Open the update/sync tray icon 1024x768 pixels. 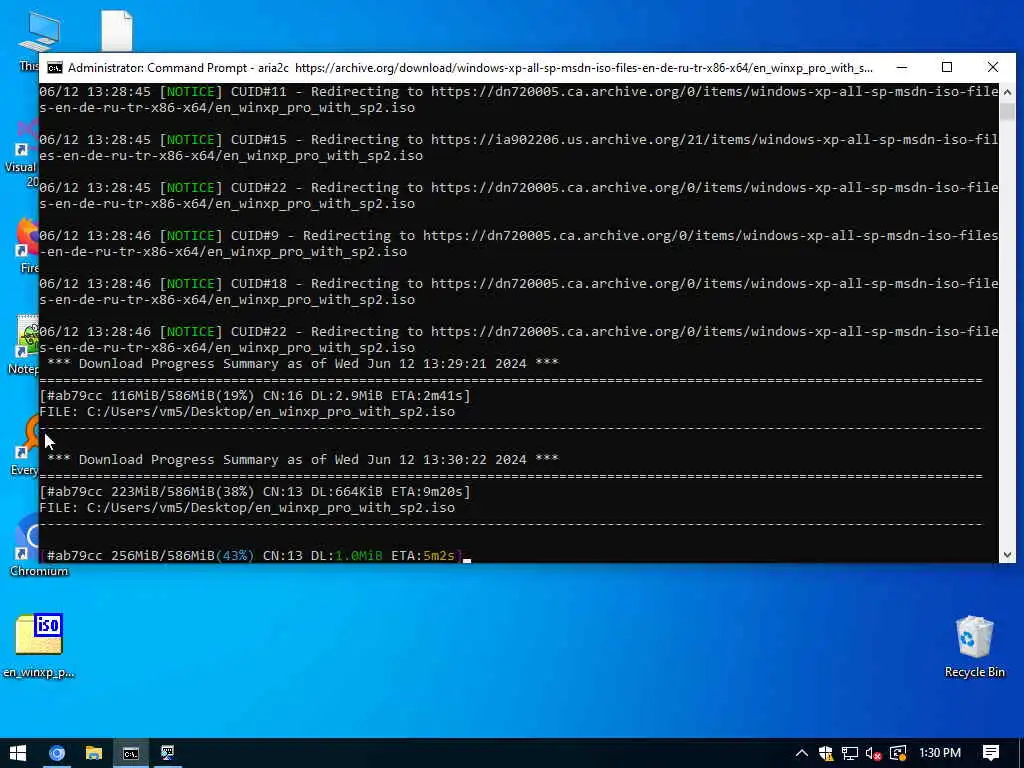tap(898, 753)
